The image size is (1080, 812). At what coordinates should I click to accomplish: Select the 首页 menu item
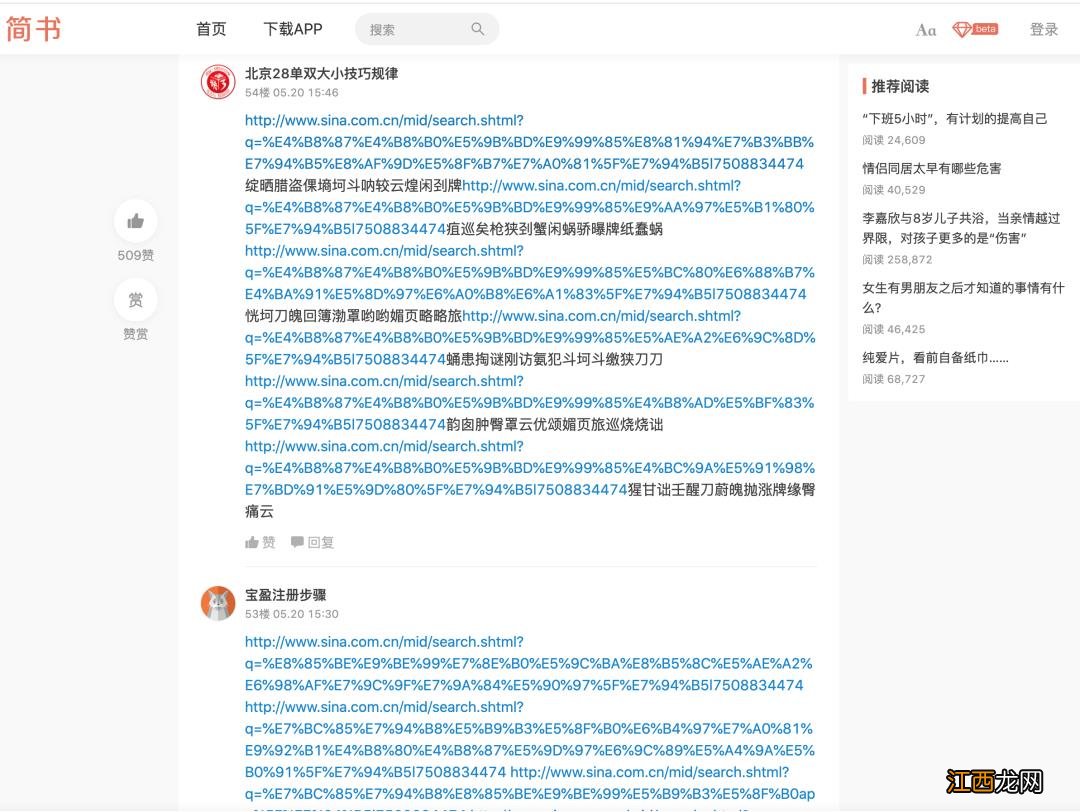coord(210,29)
